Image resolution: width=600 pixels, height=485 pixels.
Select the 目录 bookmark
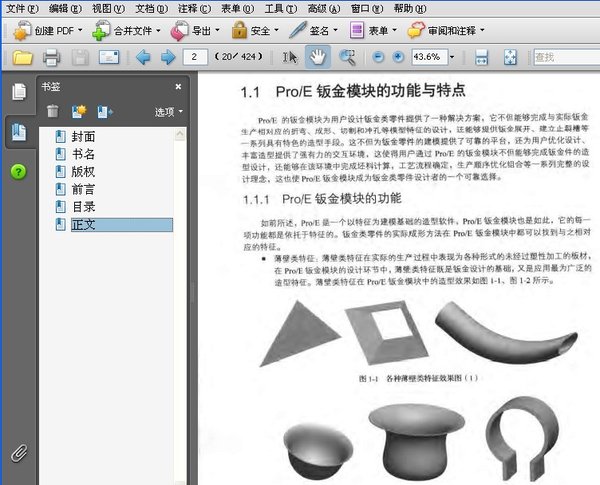[x=83, y=207]
